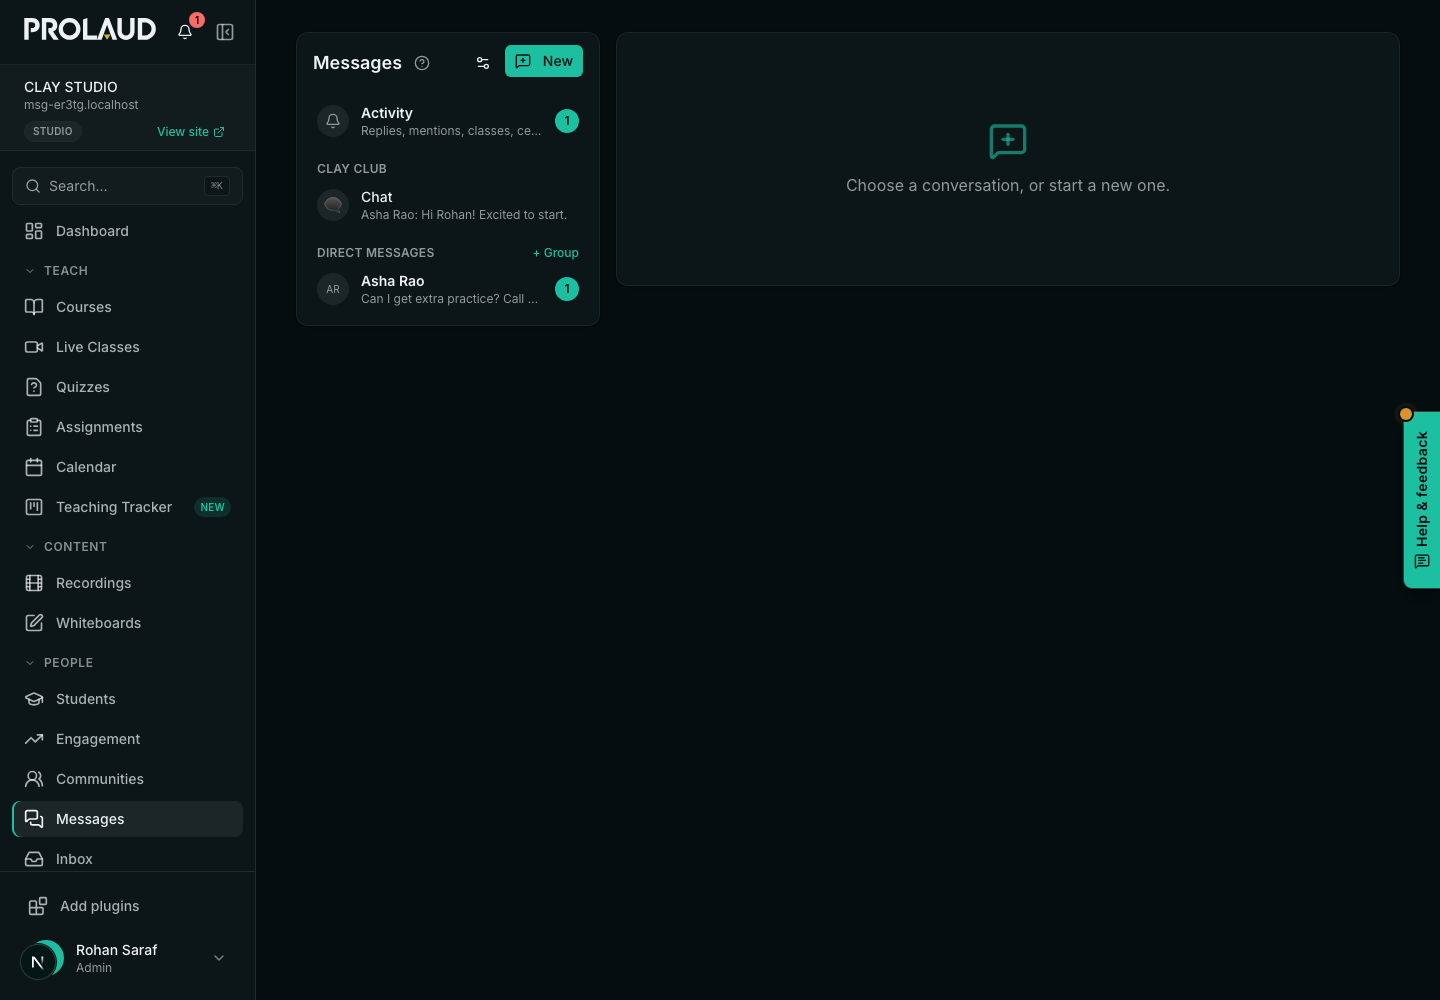Click the Calendar icon in sidebar
Viewport: 1440px width, 1000px height.
[x=34, y=467]
